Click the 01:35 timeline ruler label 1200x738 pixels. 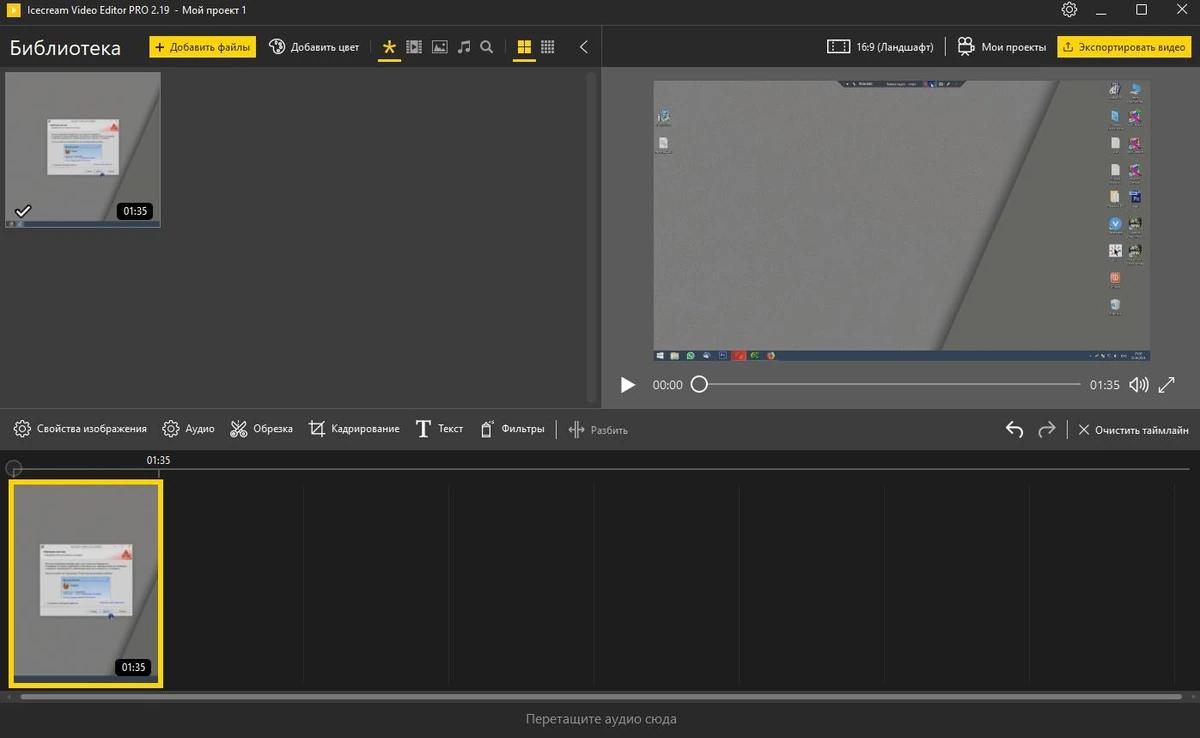[x=158, y=461]
